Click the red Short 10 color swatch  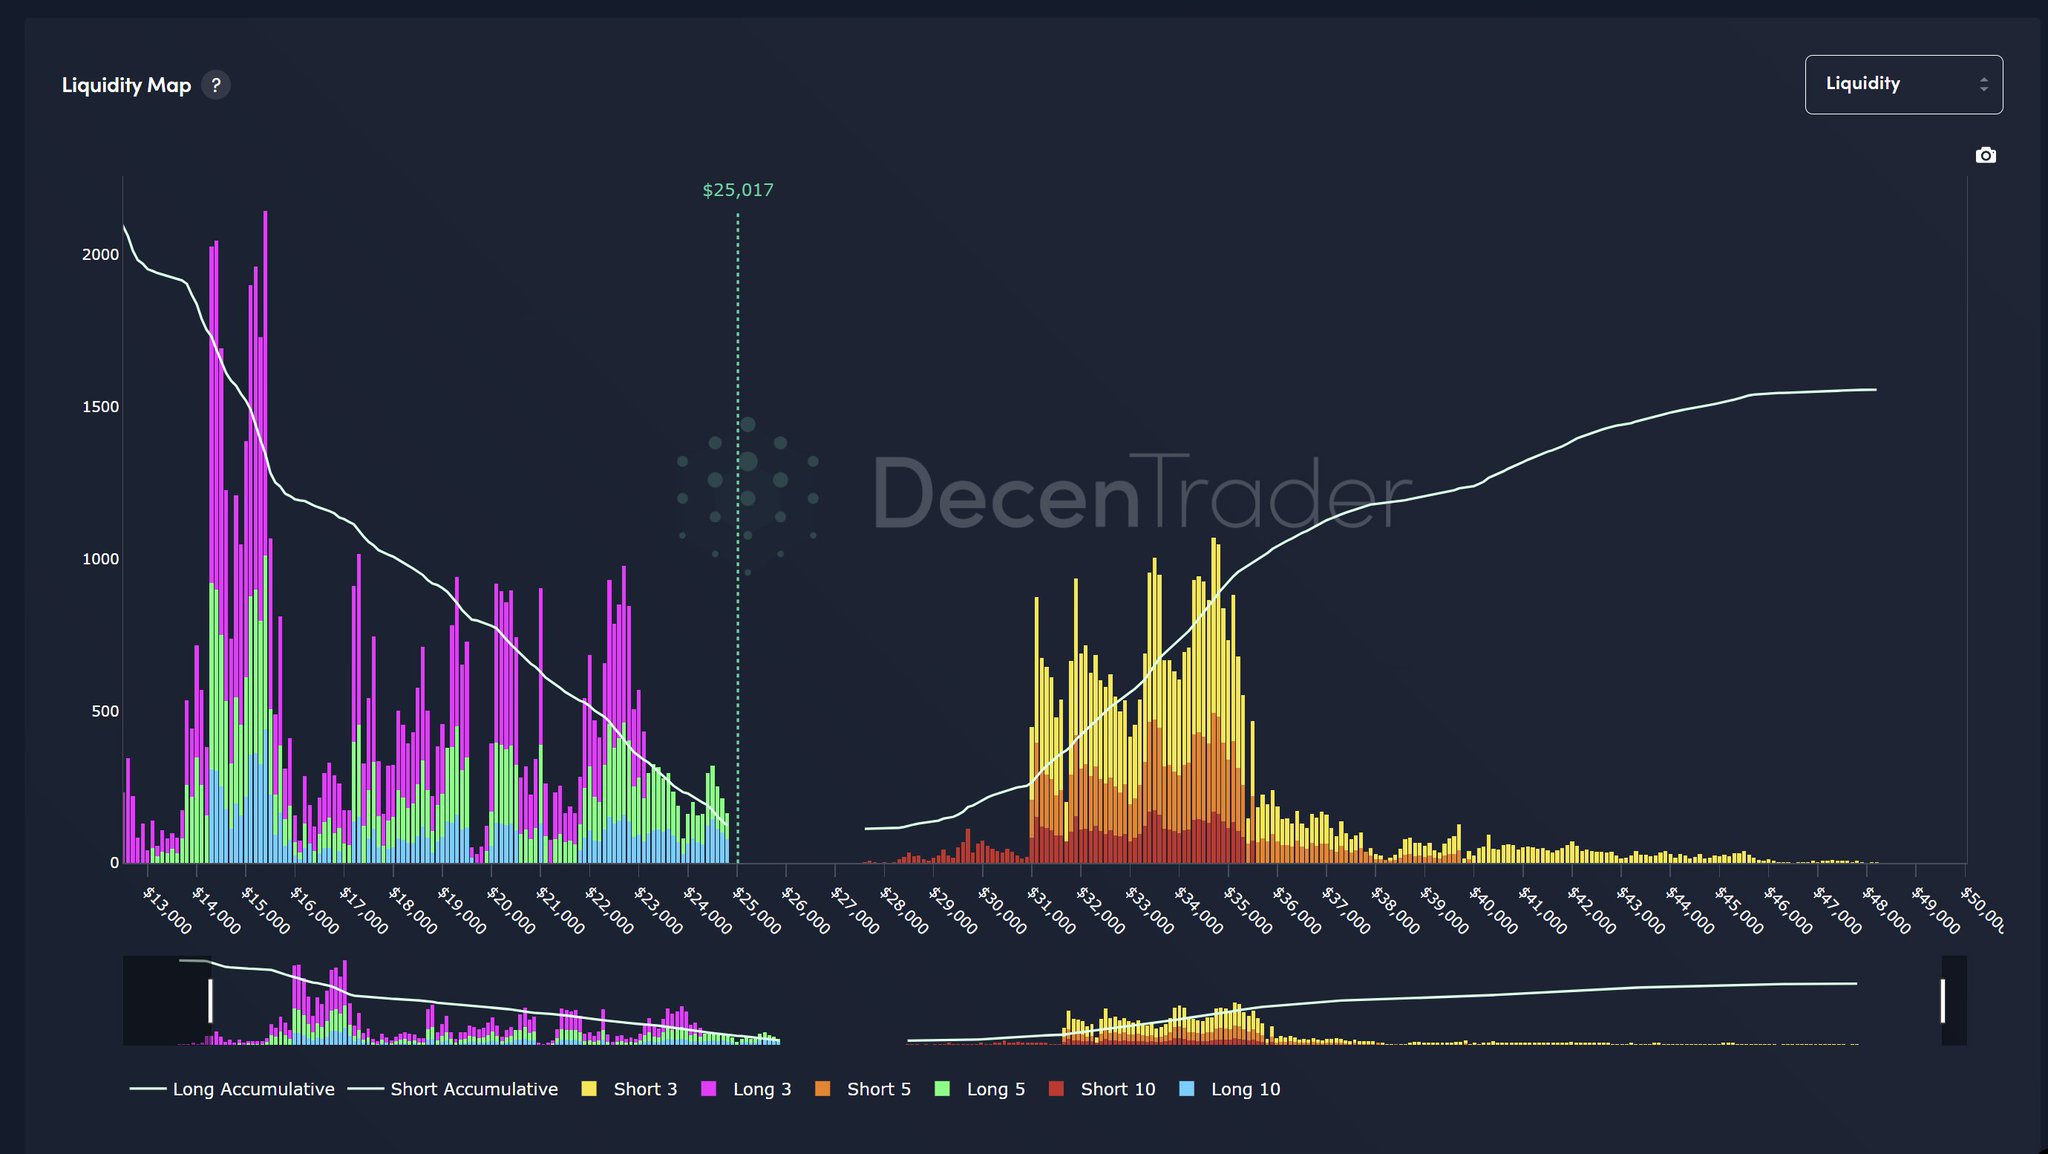click(1057, 1089)
